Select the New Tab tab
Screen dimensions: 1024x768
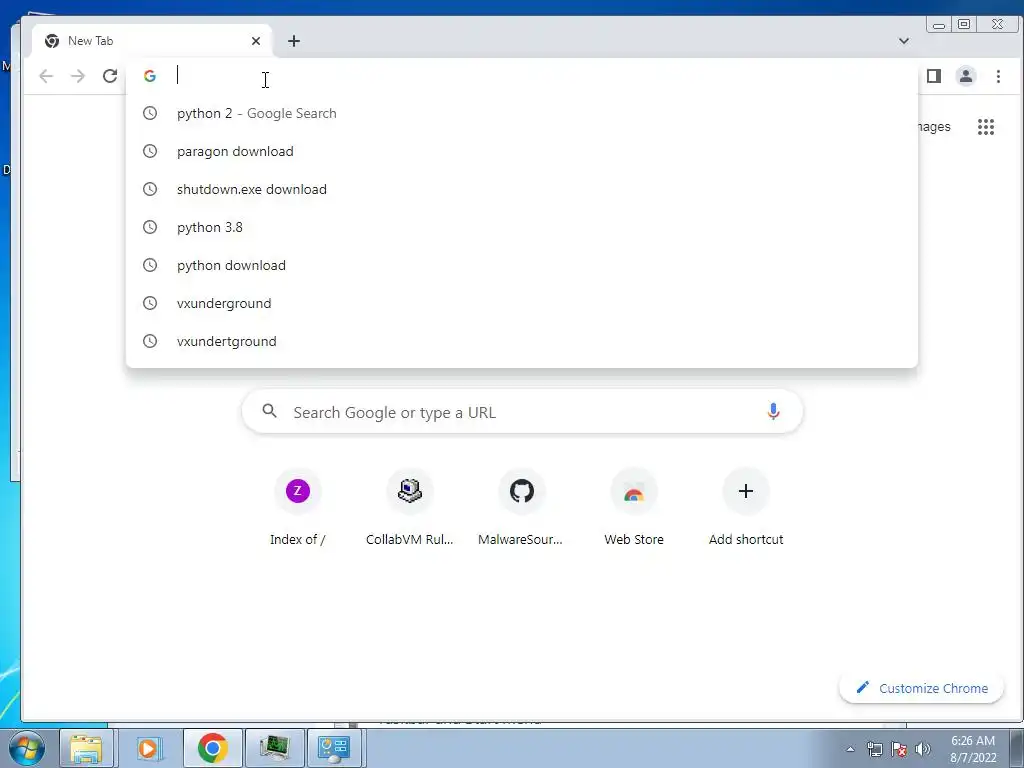pos(152,41)
